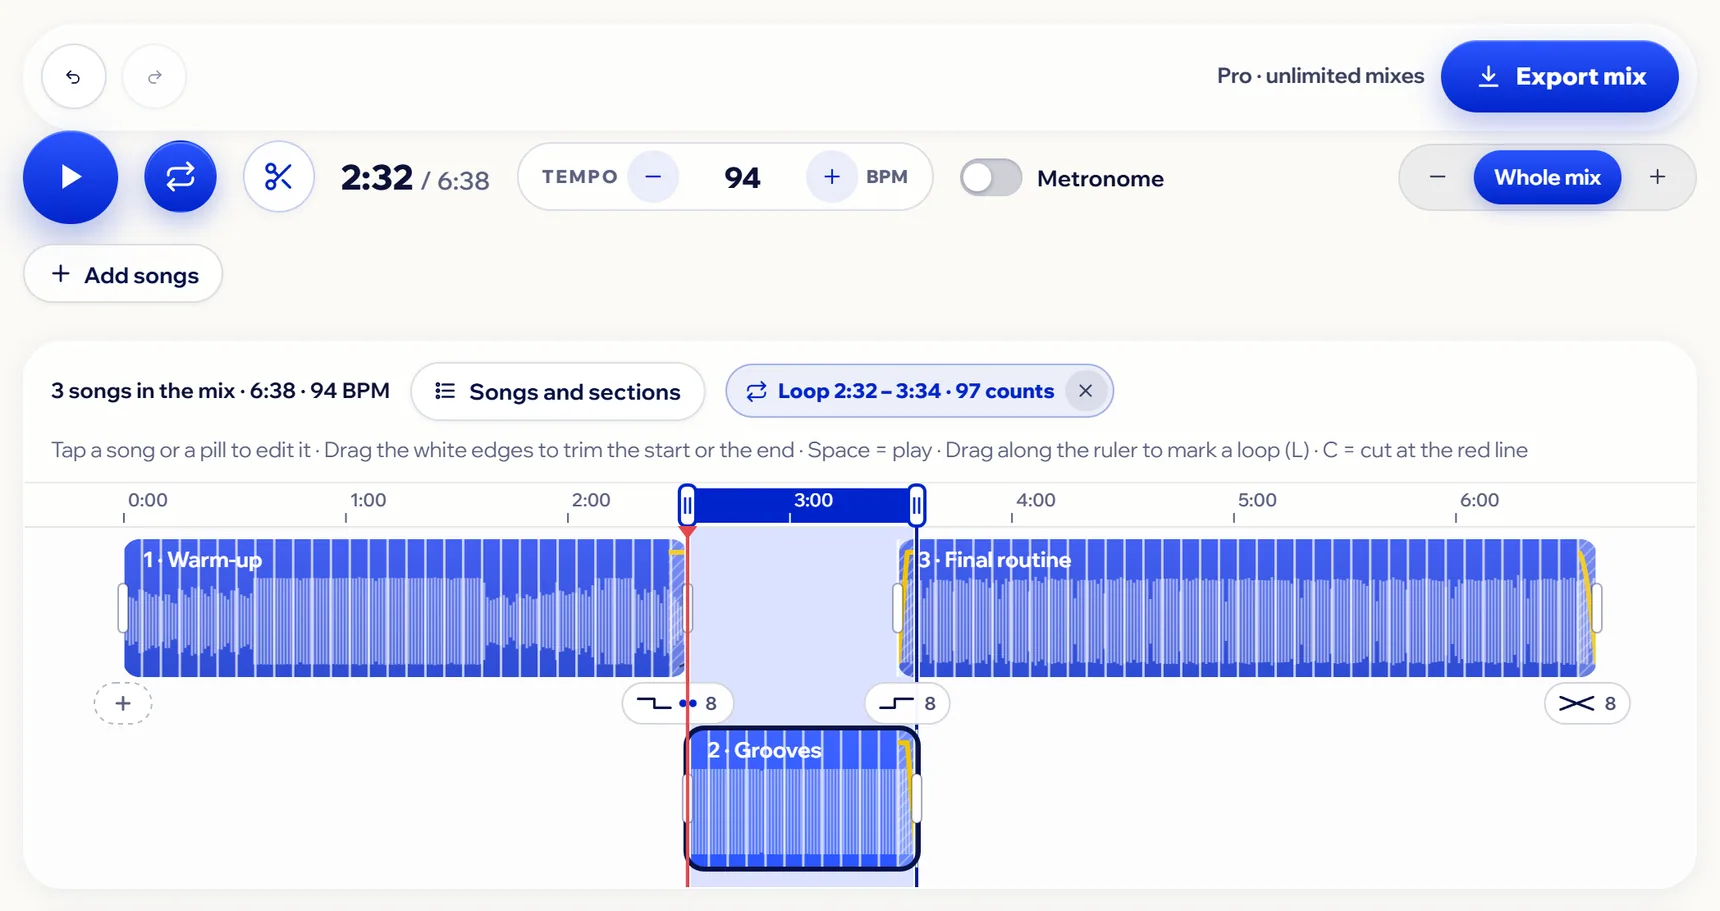The width and height of the screenshot is (1720, 911).
Task: Click the redo arrow button
Action: click(154, 76)
